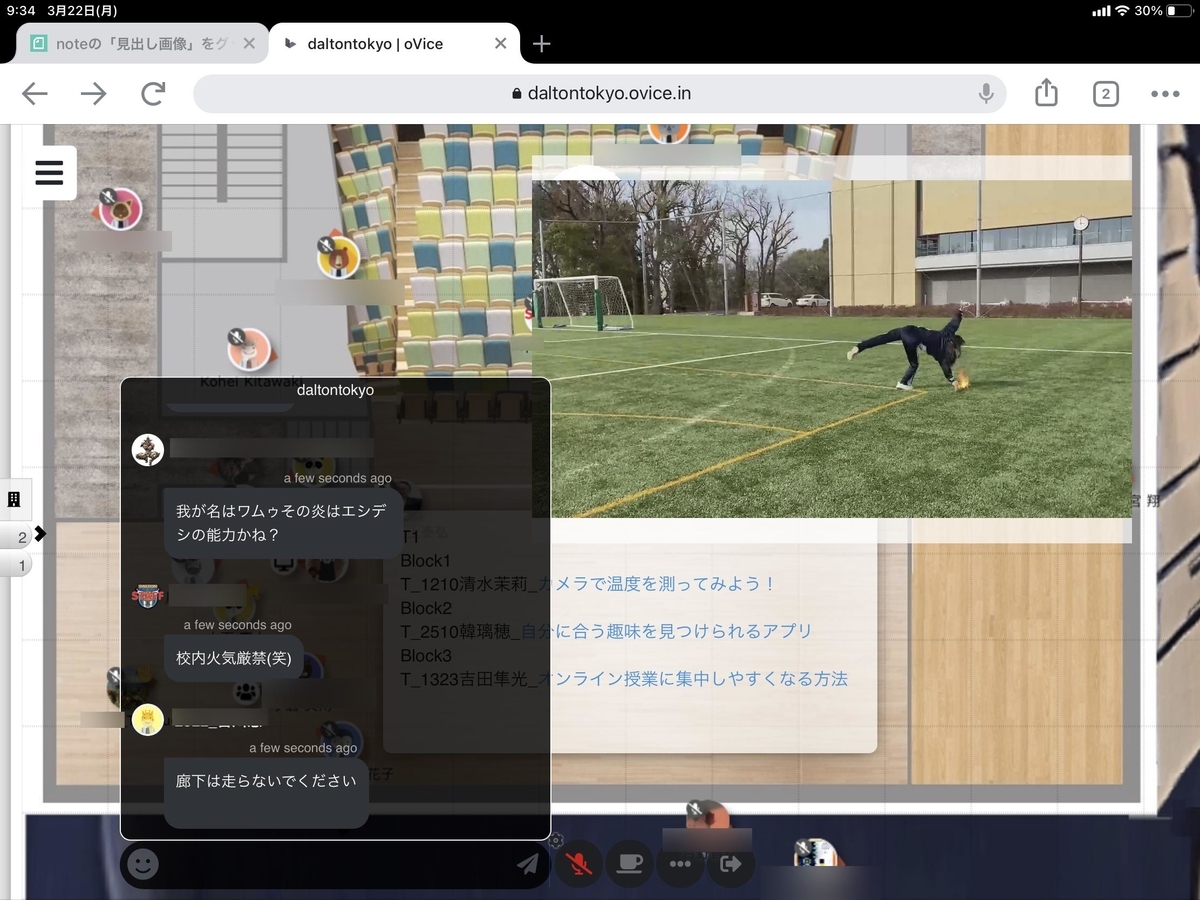
Task: Tap the 校内火気厳禁(笑) chat message
Action: 234,659
